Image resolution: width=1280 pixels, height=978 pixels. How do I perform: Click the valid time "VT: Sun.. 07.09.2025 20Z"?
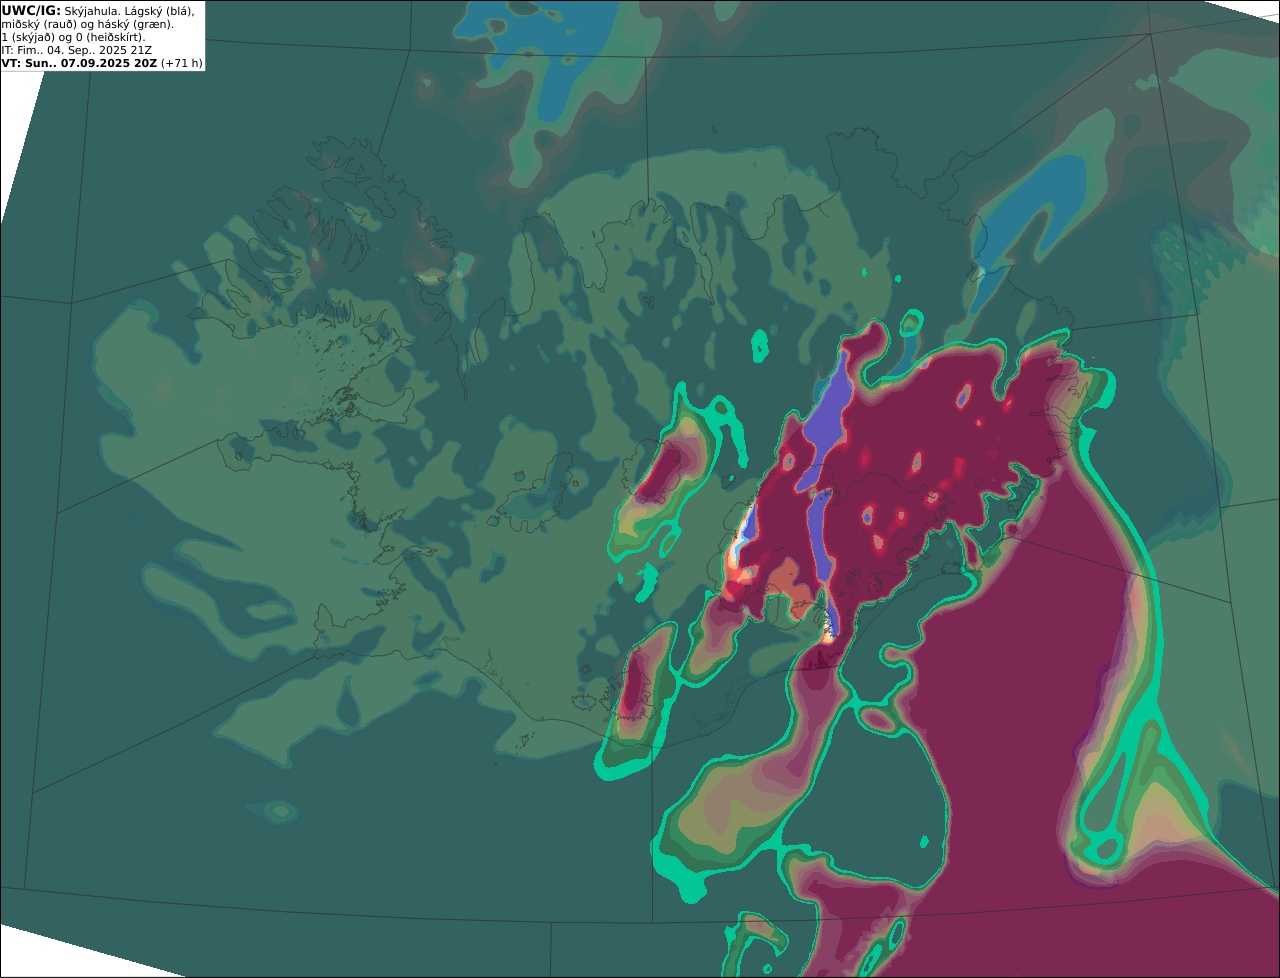pyautogui.click(x=79, y=63)
